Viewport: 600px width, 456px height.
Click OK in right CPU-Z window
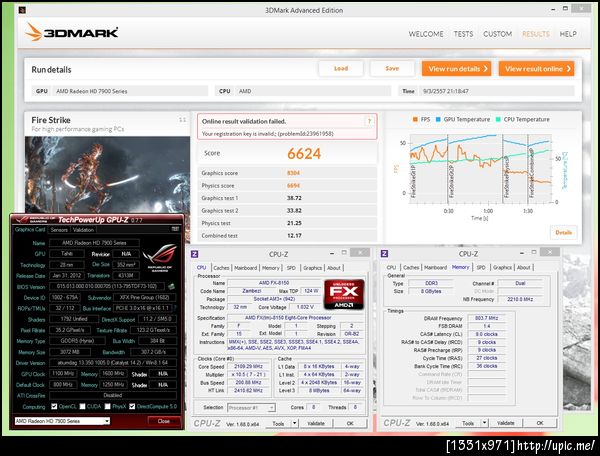click(540, 423)
